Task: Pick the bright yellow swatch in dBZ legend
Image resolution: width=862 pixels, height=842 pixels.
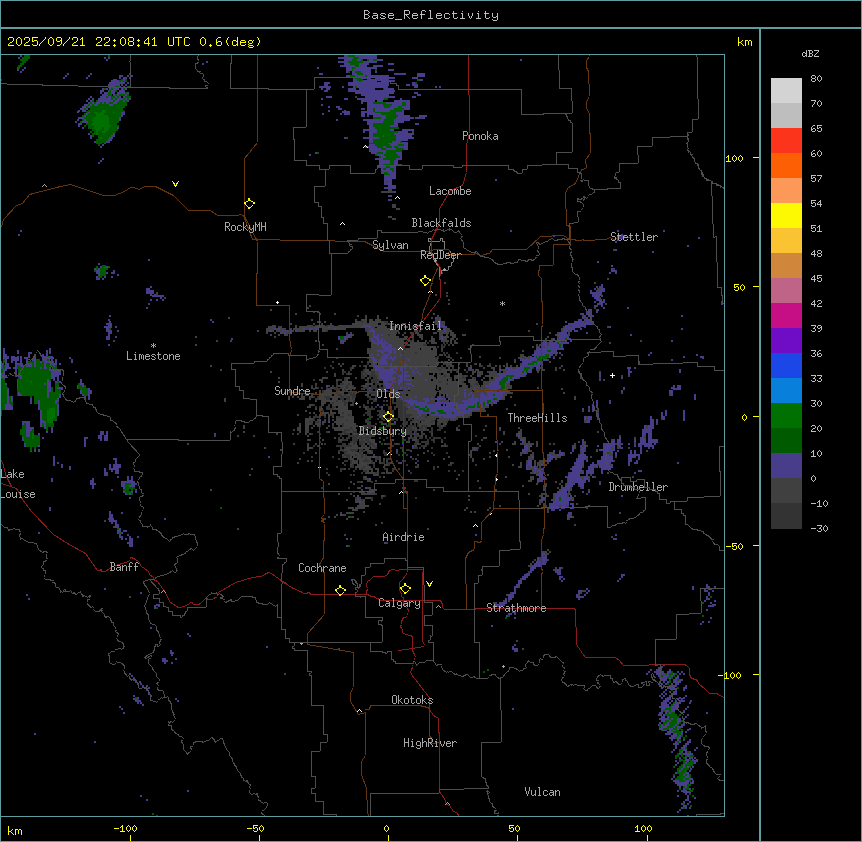Action: (786, 216)
